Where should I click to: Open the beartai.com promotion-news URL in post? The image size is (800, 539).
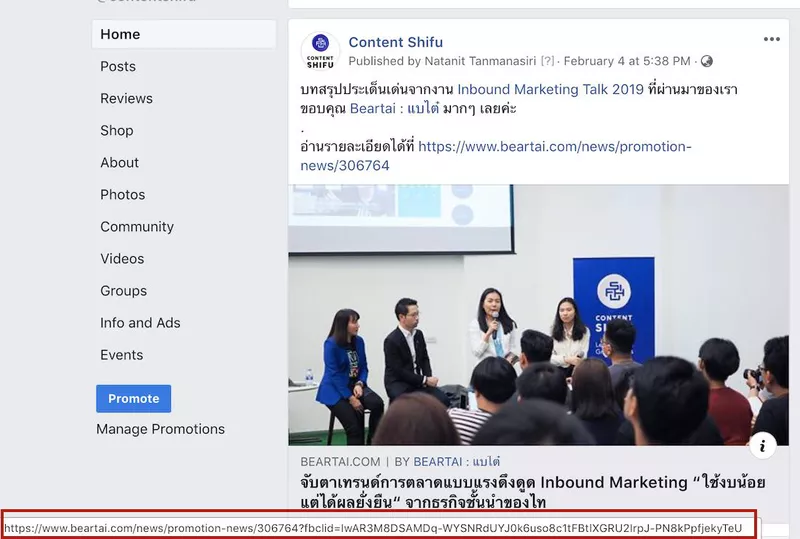coord(496,156)
